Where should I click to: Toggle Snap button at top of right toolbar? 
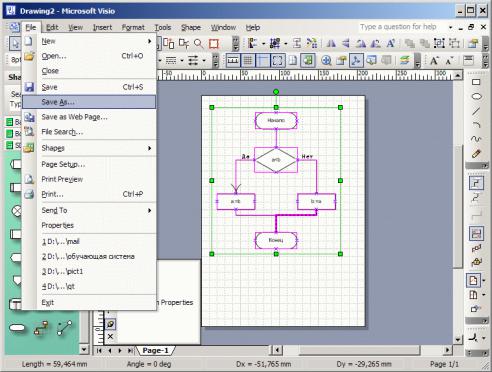click(476, 183)
